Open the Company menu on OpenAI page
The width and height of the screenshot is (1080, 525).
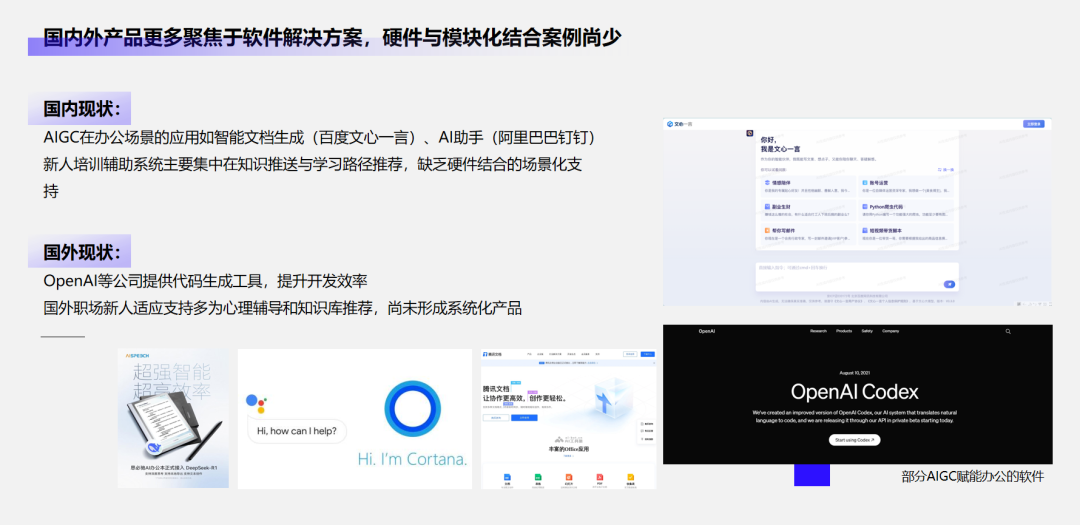891,331
